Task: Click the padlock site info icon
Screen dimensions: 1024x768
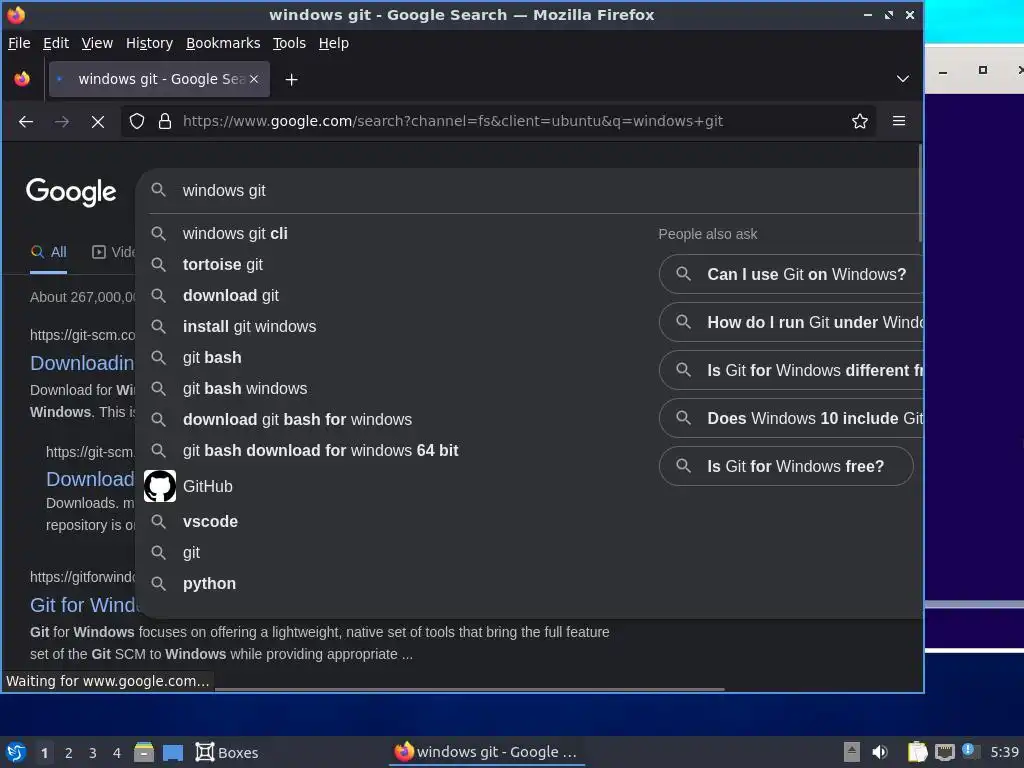Action: 165,121
